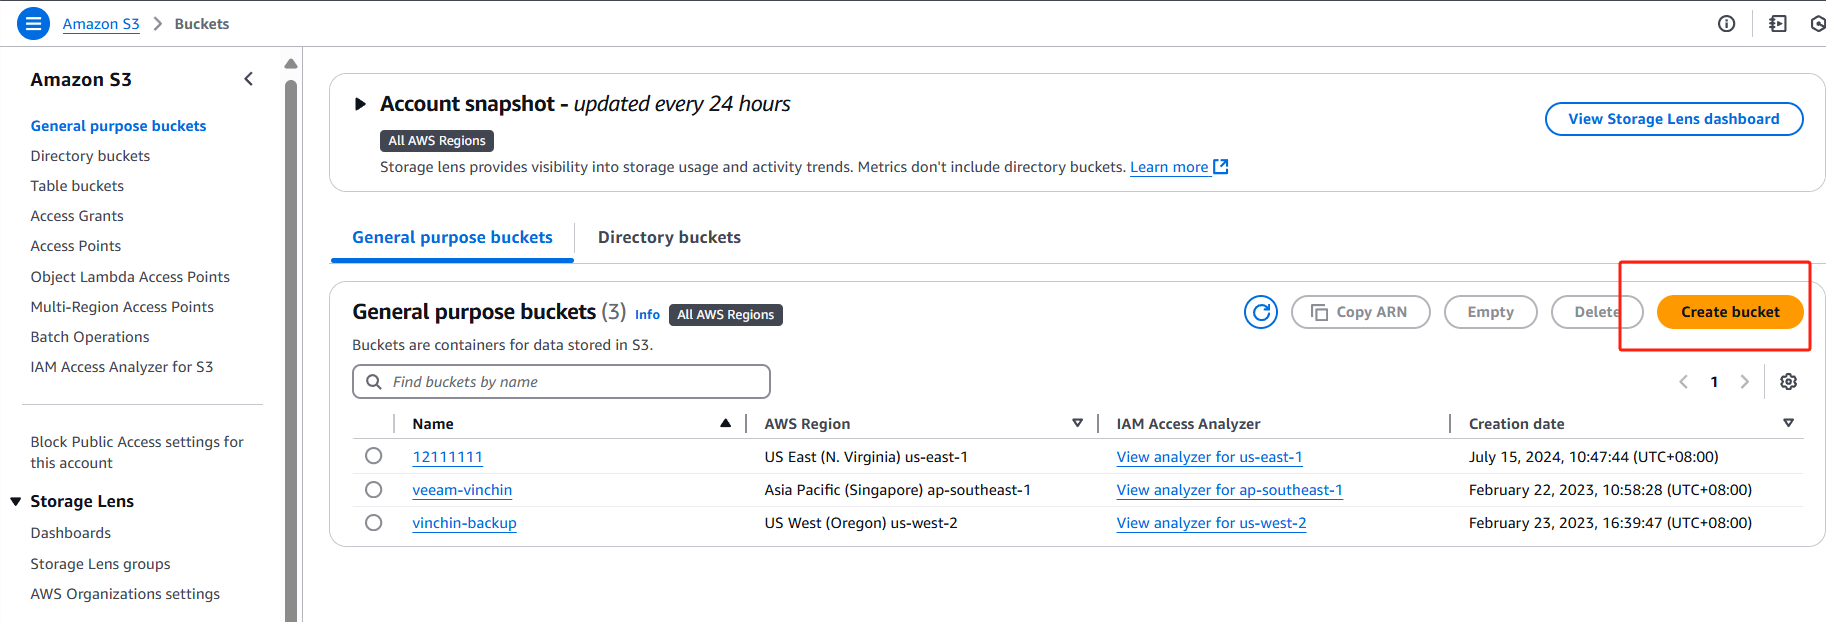The image size is (1826, 622).
Task: Open Directory buckets in sidebar
Action: [x=90, y=156]
